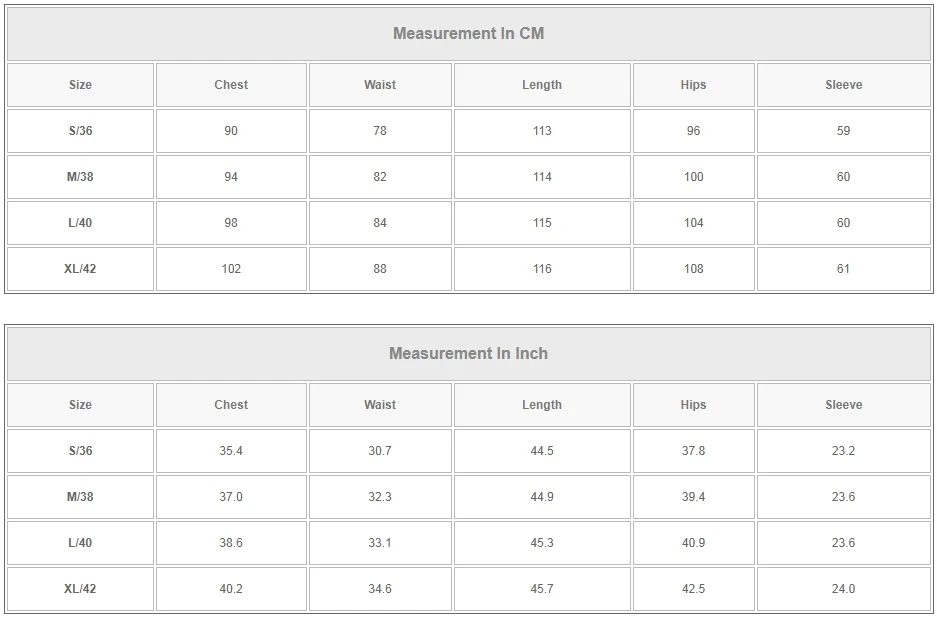Click the XL/42 row label in Inch table
Image resolution: width=937 pixels, height=619 pixels.
[80, 589]
